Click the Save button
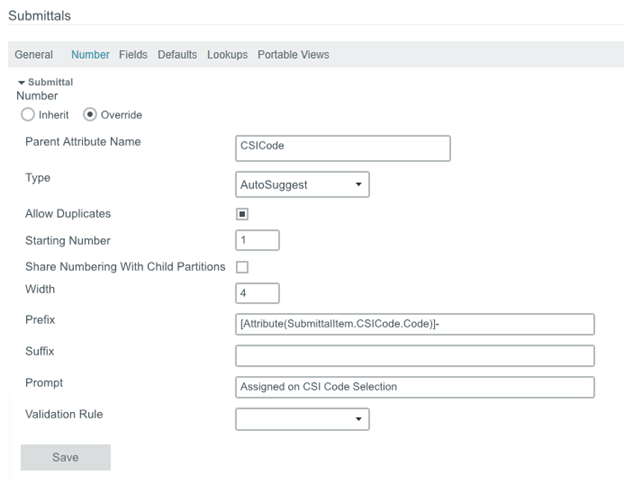The image size is (624, 484). tap(65, 457)
